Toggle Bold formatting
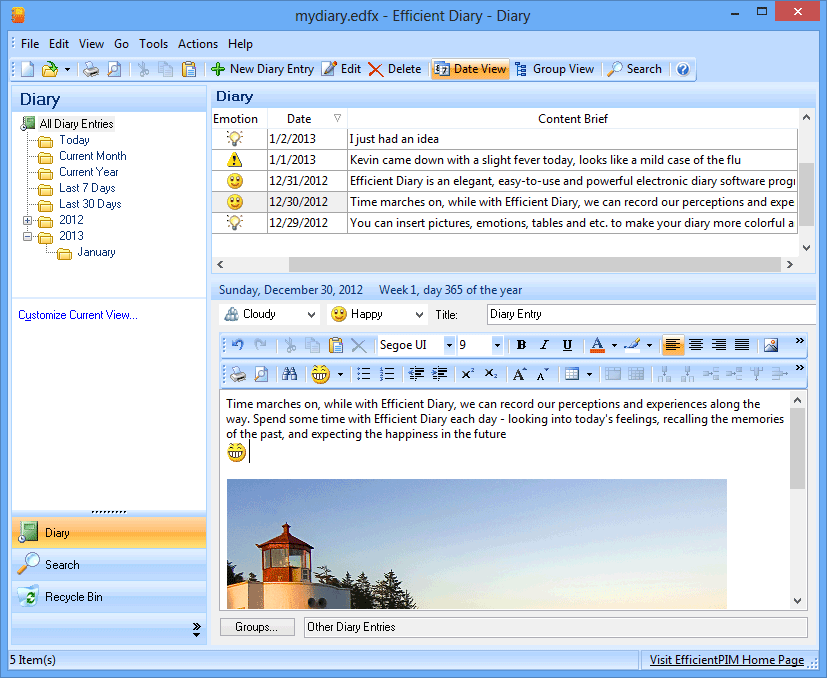This screenshot has width=827, height=678. tap(521, 345)
